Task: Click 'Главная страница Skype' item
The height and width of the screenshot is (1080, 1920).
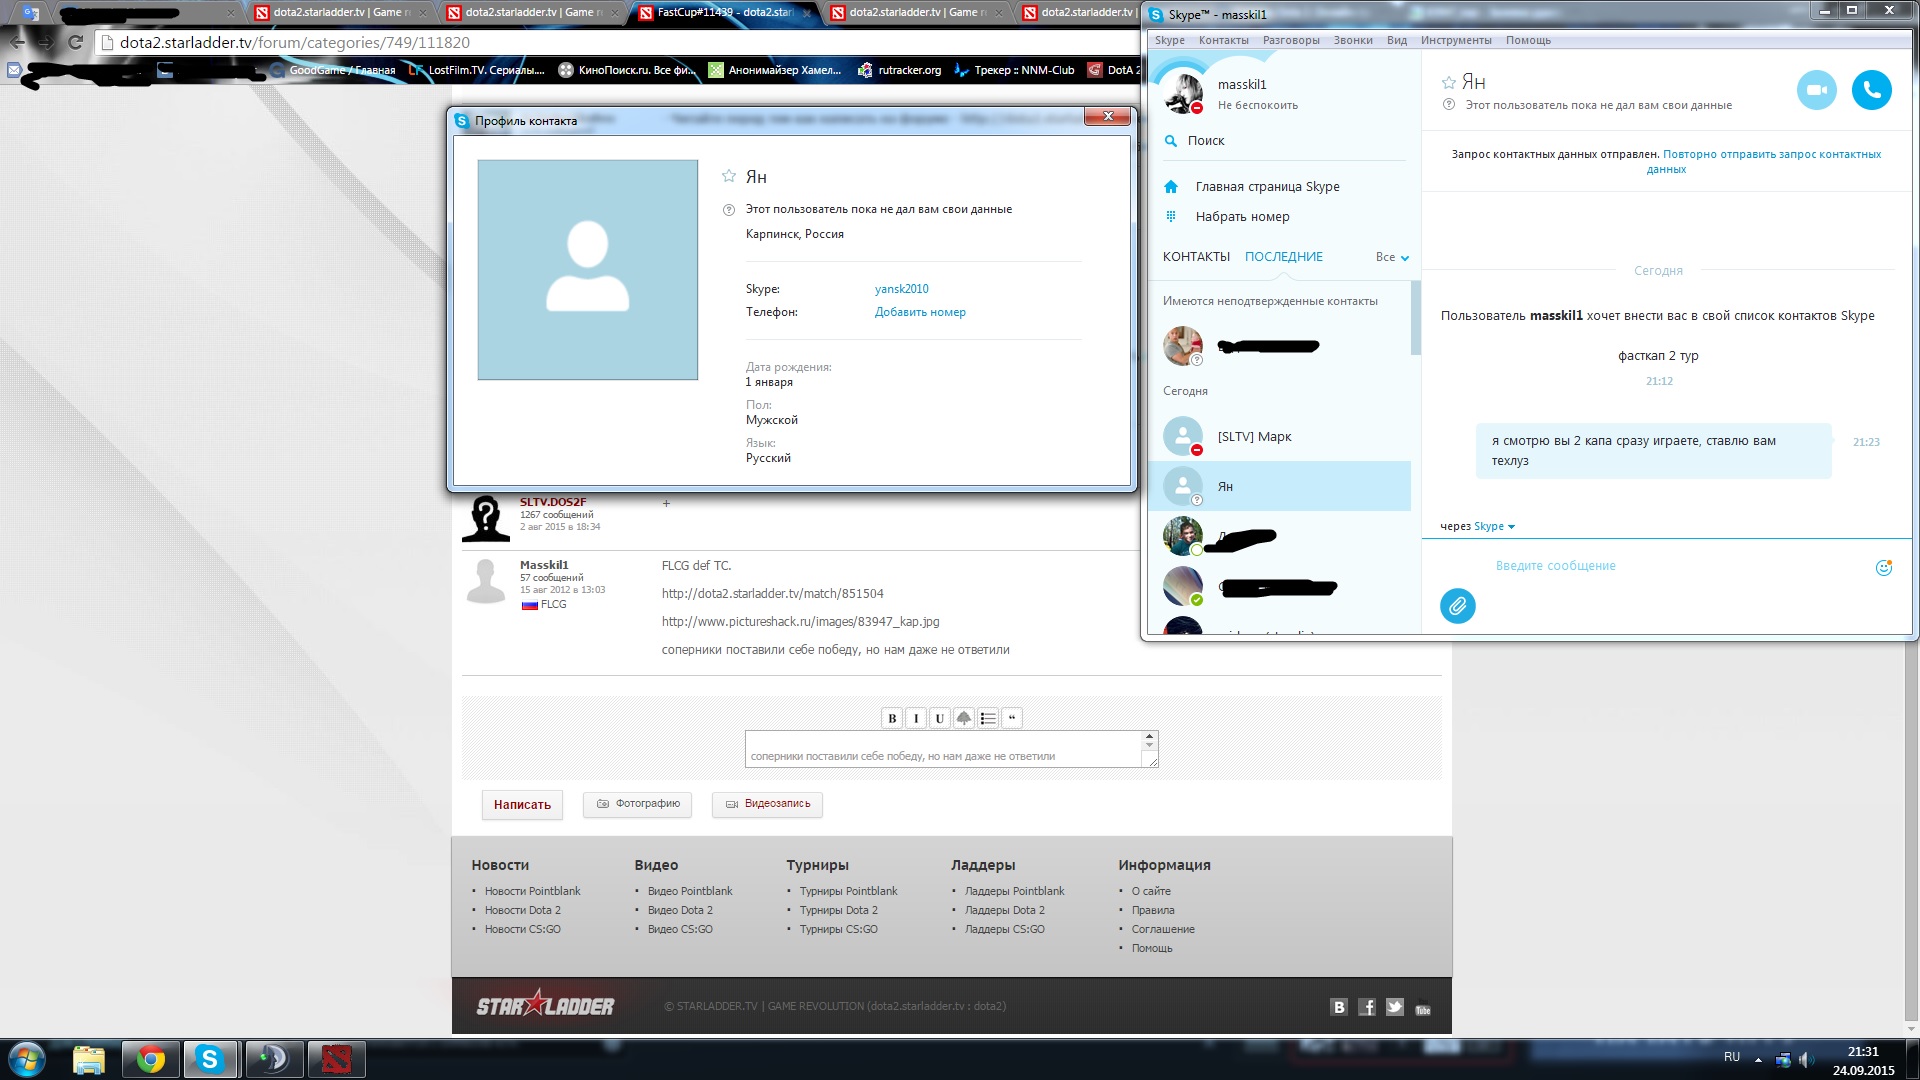Action: (x=1267, y=187)
